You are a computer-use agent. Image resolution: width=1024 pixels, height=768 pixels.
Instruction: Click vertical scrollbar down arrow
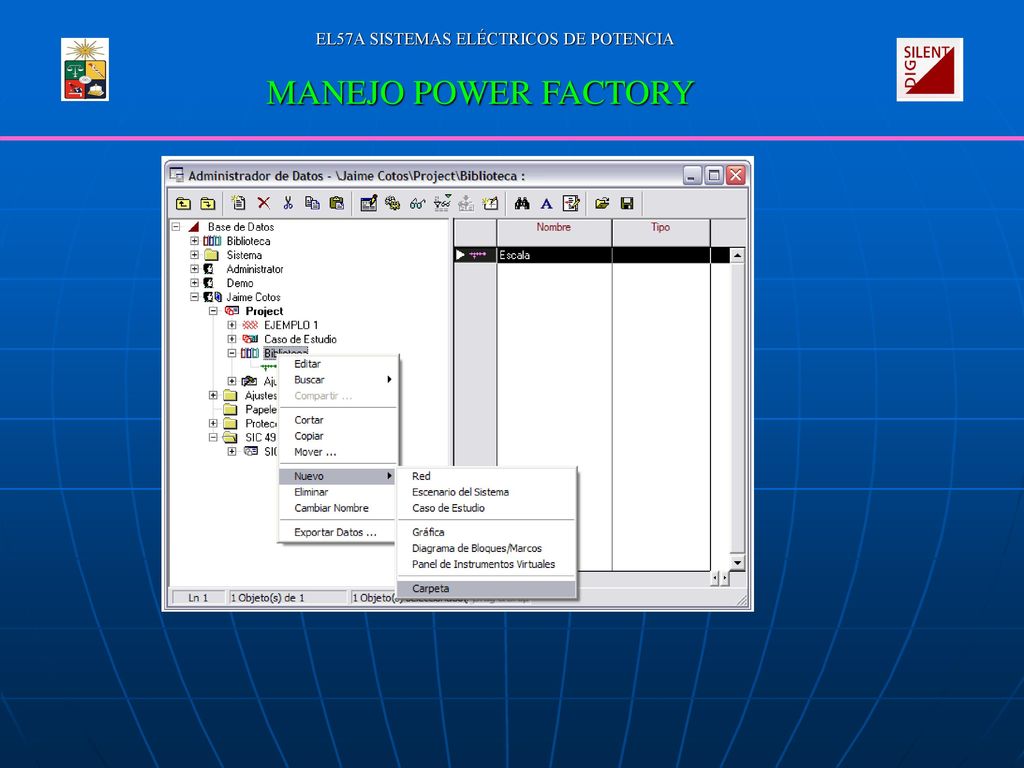pyautogui.click(x=737, y=562)
